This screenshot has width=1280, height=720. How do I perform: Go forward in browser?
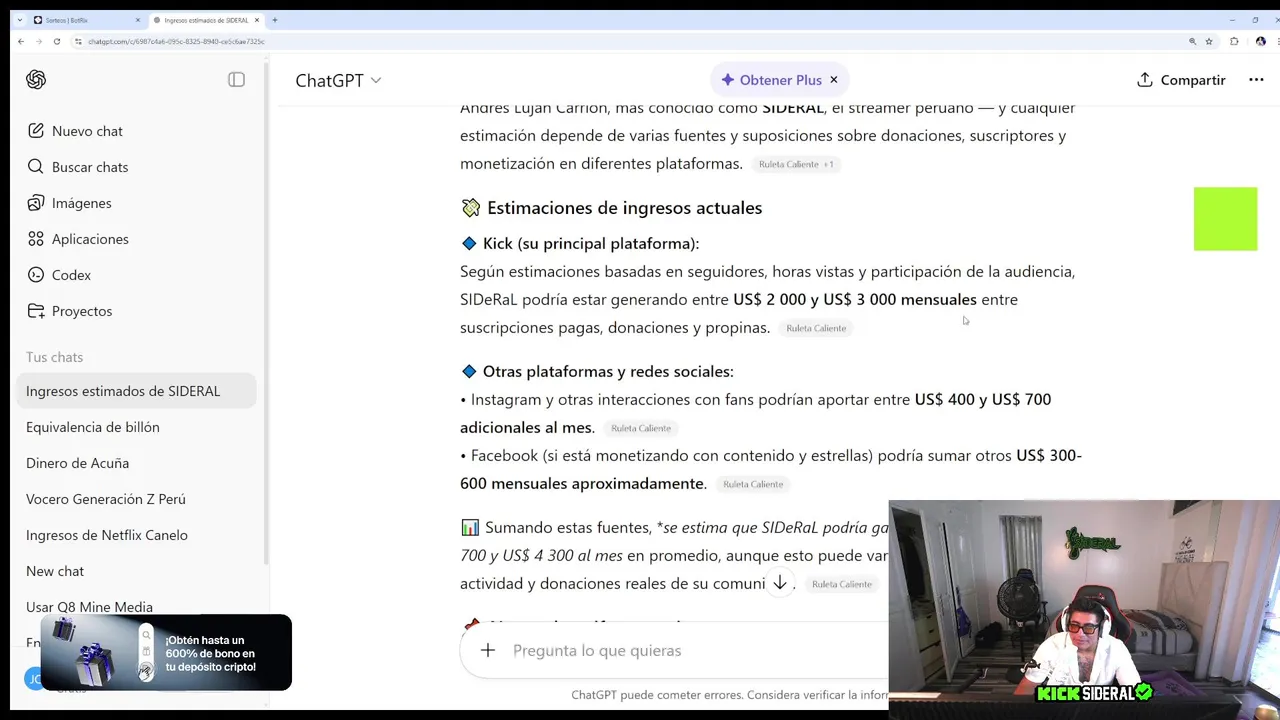[39, 41]
